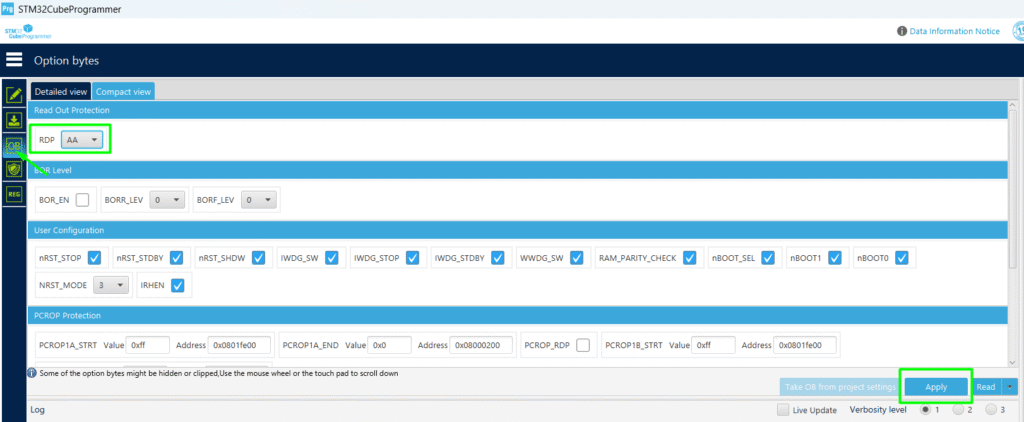Viewport: 1024px width, 422px height.
Task: Open the Erasing & Programming download icon
Action: click(x=14, y=121)
